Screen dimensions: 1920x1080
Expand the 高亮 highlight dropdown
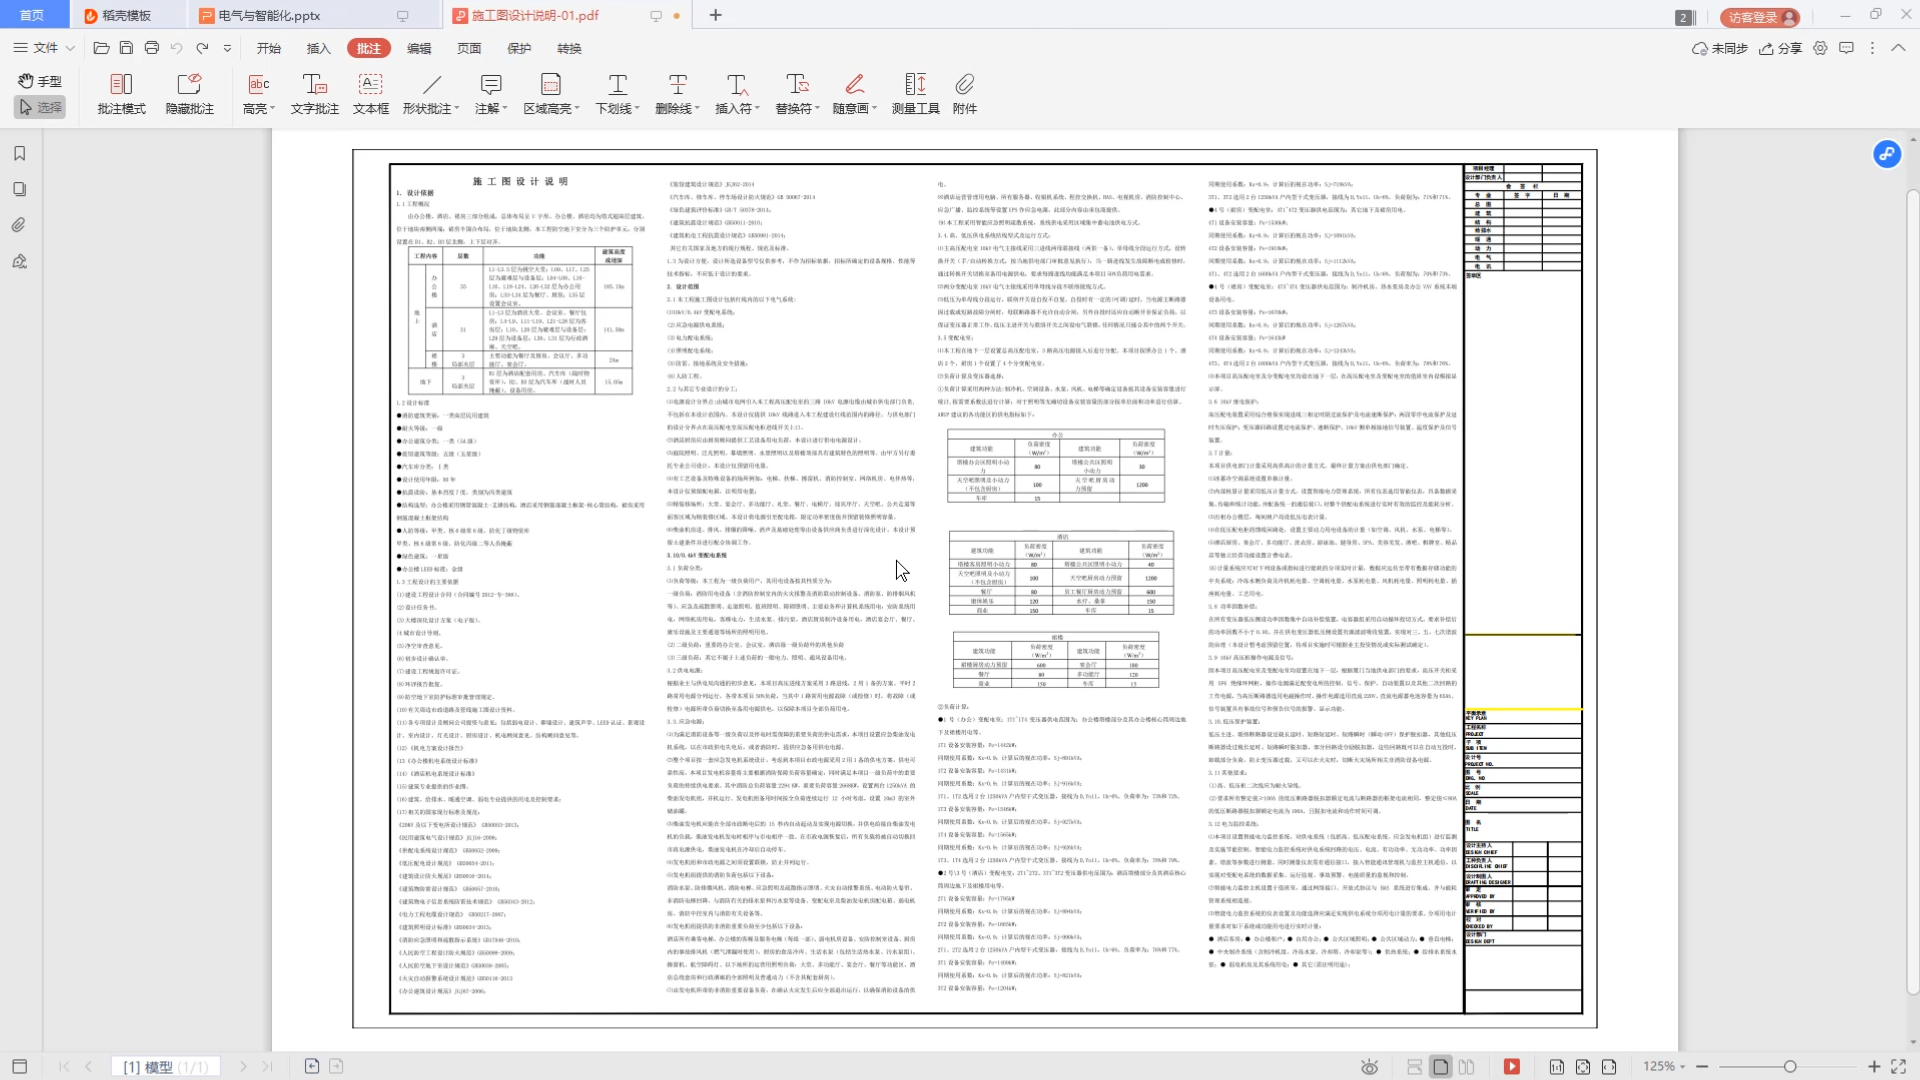click(x=274, y=109)
